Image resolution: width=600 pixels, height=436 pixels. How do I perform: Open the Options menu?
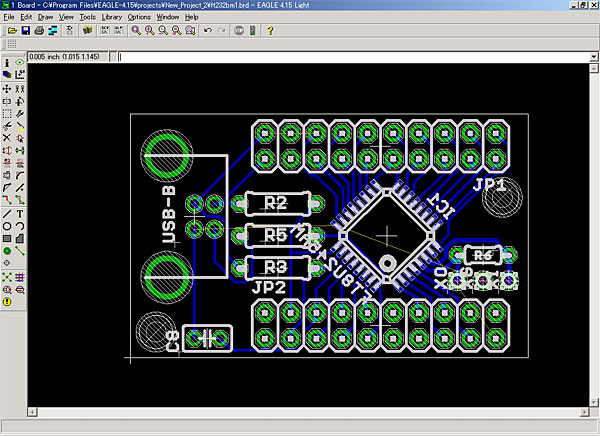pos(140,17)
